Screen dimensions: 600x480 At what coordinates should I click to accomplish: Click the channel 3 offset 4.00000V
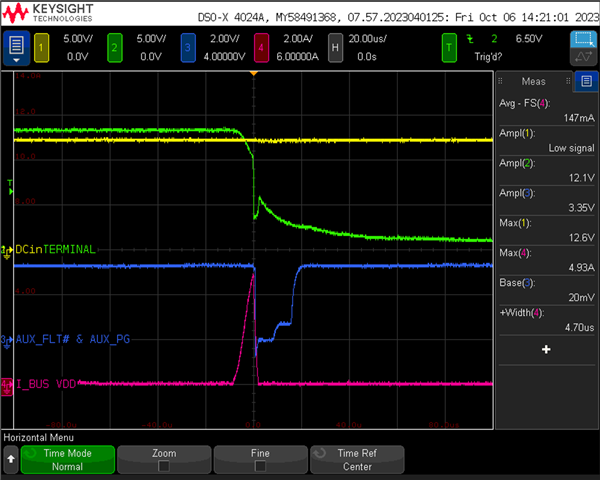224,57
